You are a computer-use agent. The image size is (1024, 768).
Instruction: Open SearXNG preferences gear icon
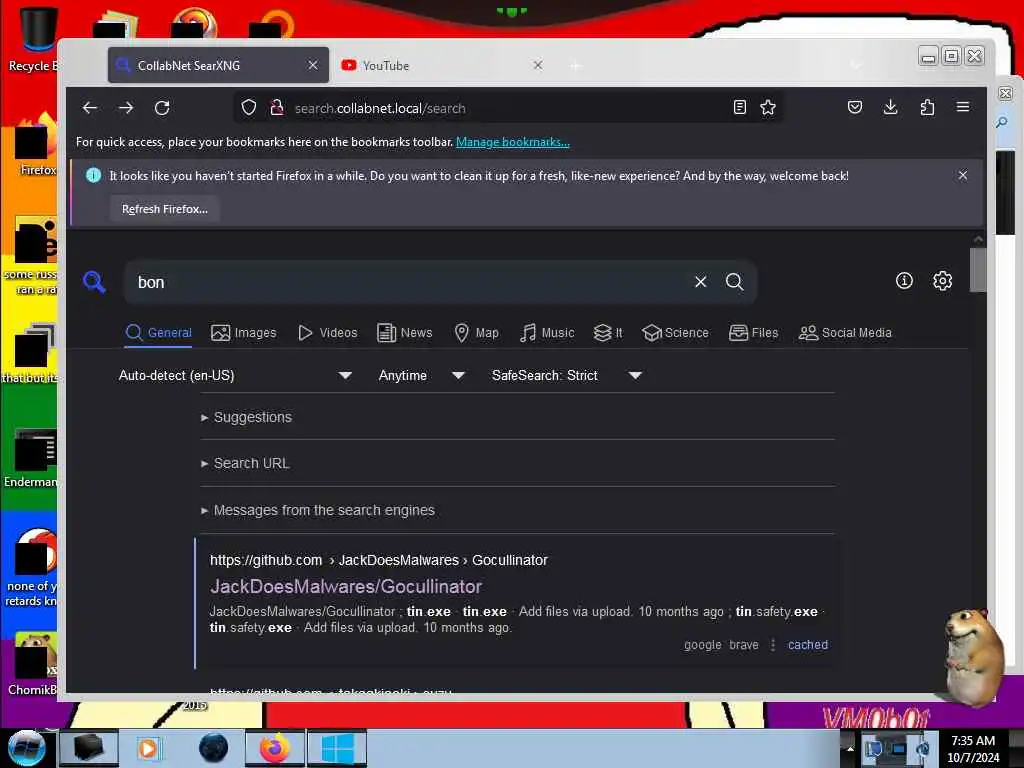coord(942,281)
